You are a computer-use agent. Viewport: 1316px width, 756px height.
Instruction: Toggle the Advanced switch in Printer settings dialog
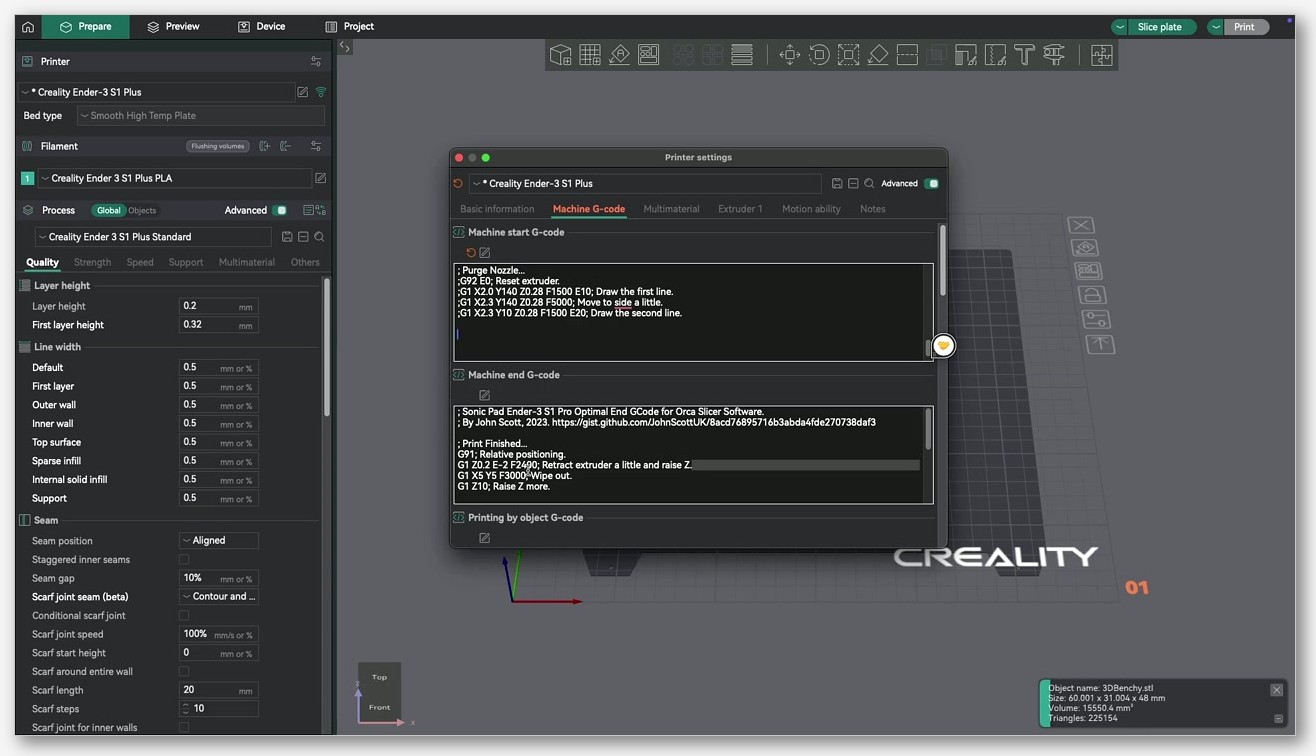pyautogui.click(x=932, y=184)
